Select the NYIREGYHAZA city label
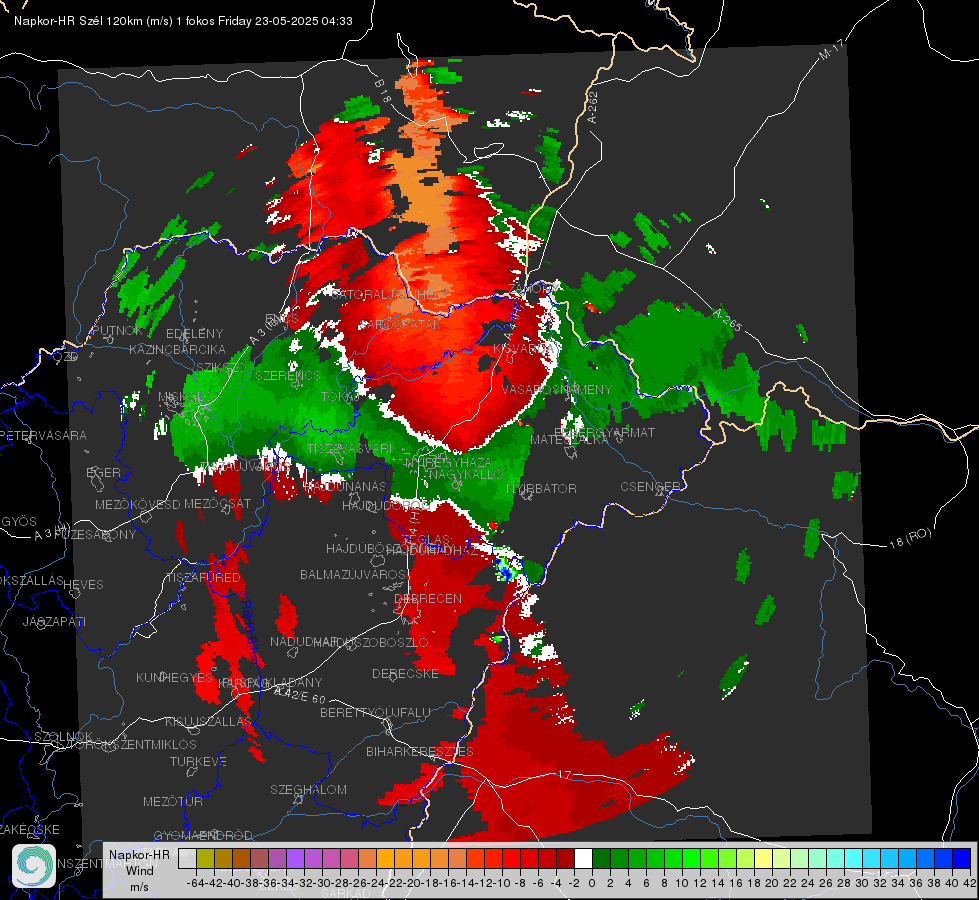979x900 pixels. tap(448, 462)
